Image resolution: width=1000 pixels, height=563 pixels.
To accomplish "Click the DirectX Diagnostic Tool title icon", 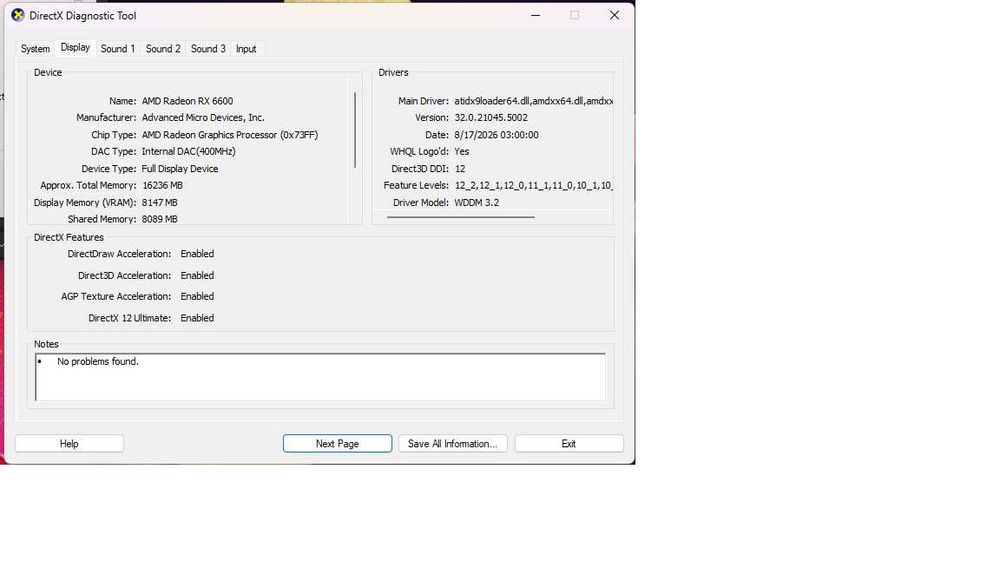I will pyautogui.click(x=18, y=15).
